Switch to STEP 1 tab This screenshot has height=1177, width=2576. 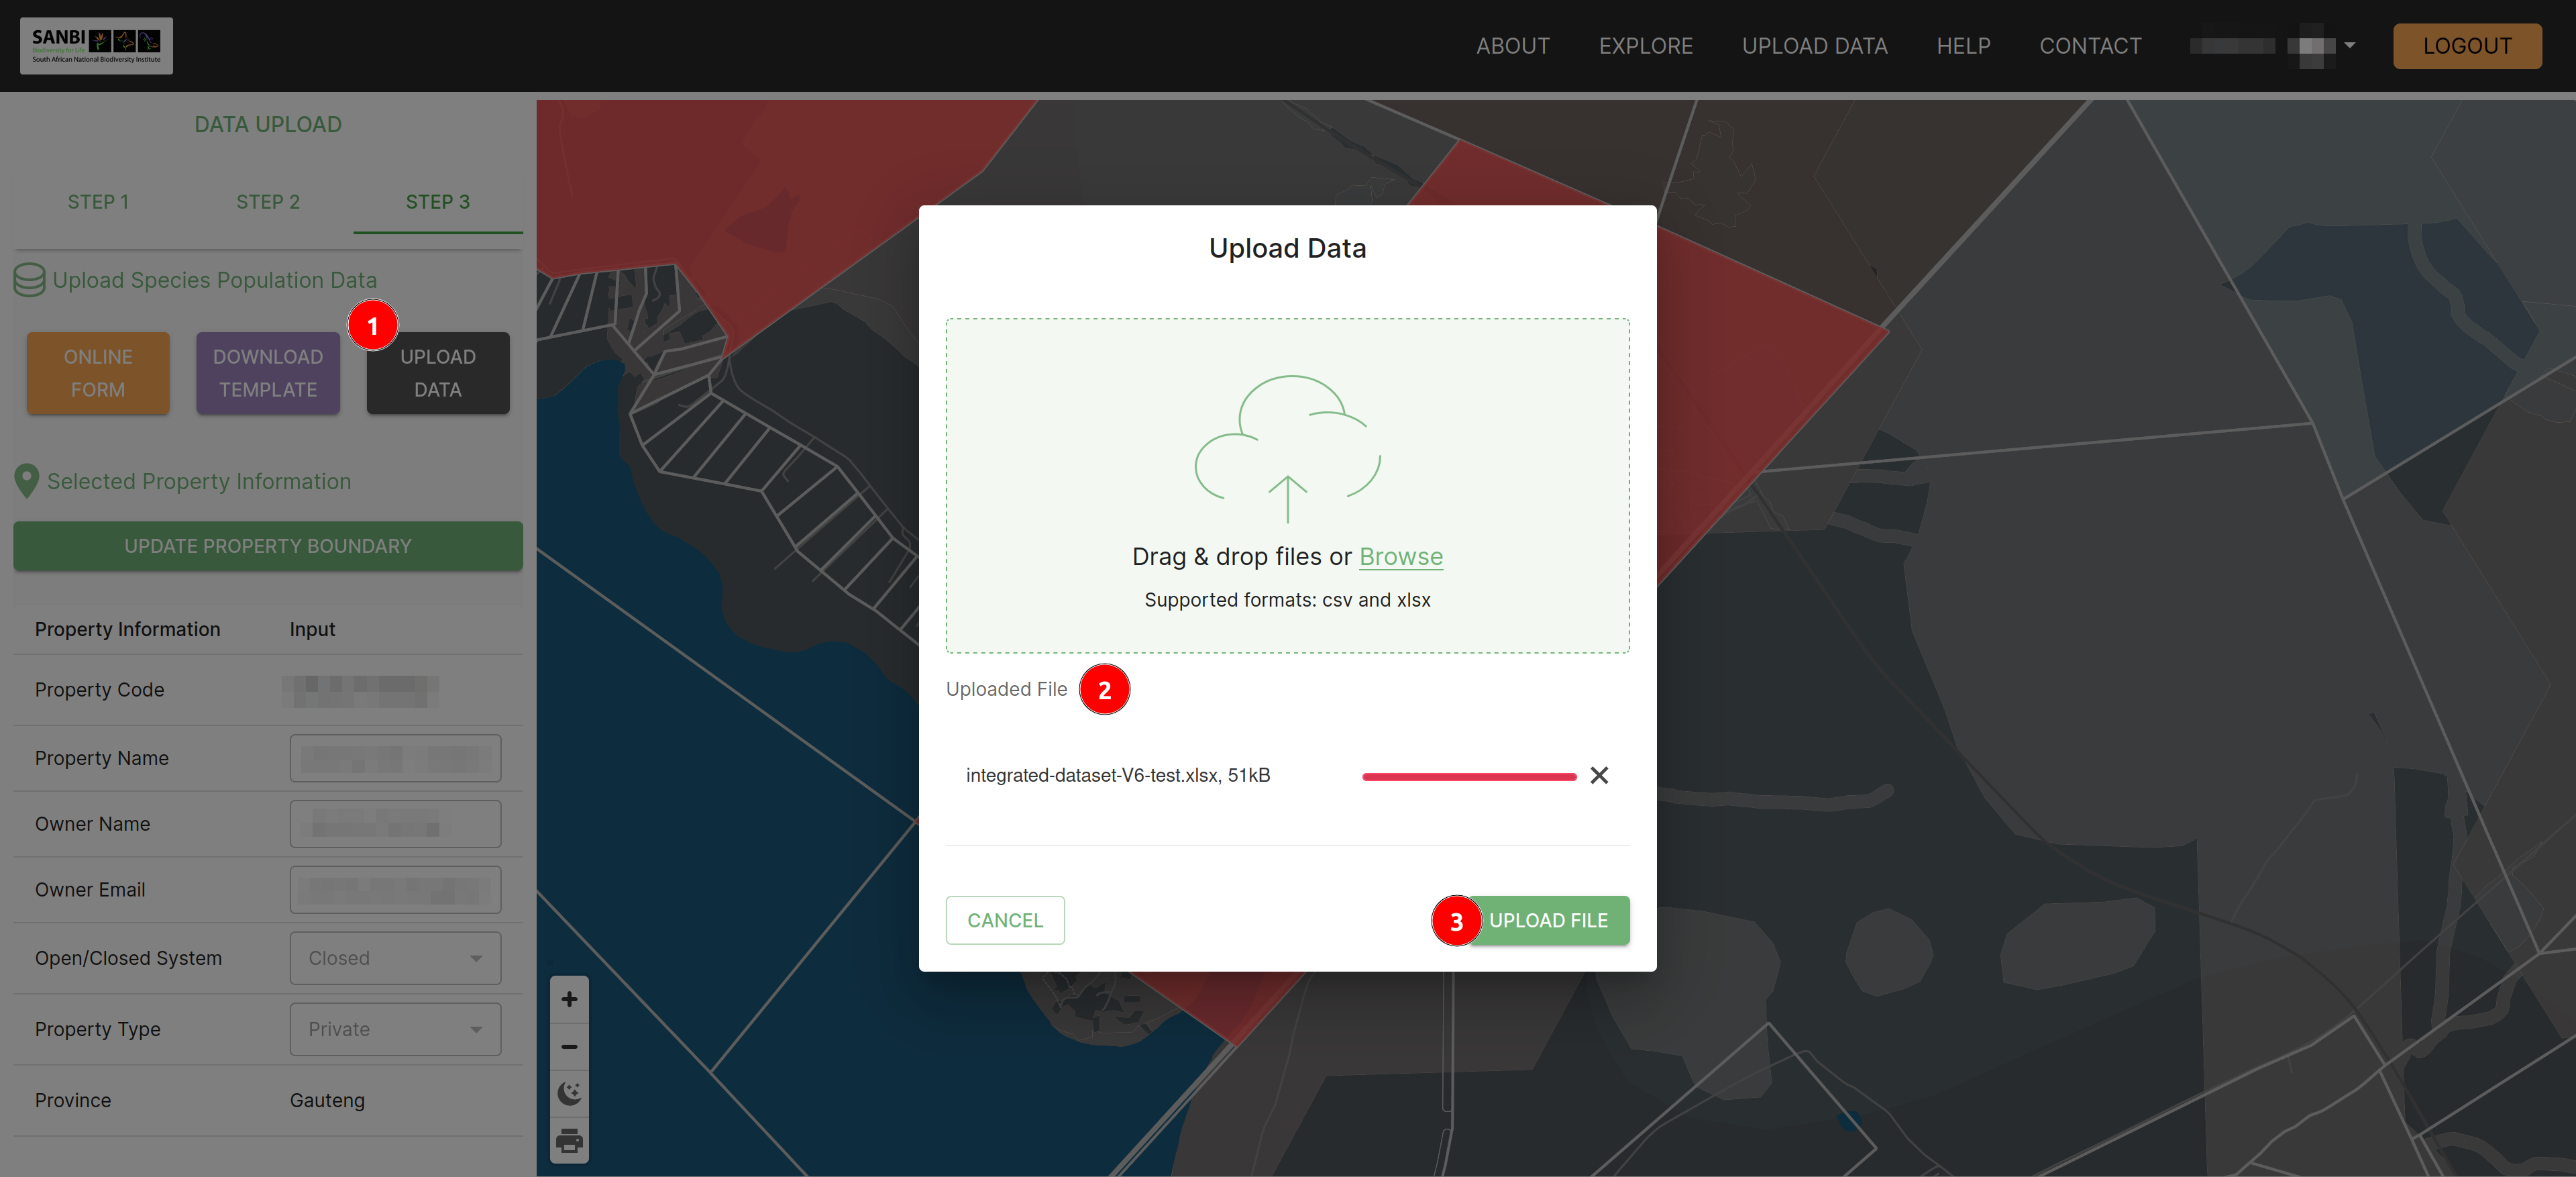pos(97,202)
